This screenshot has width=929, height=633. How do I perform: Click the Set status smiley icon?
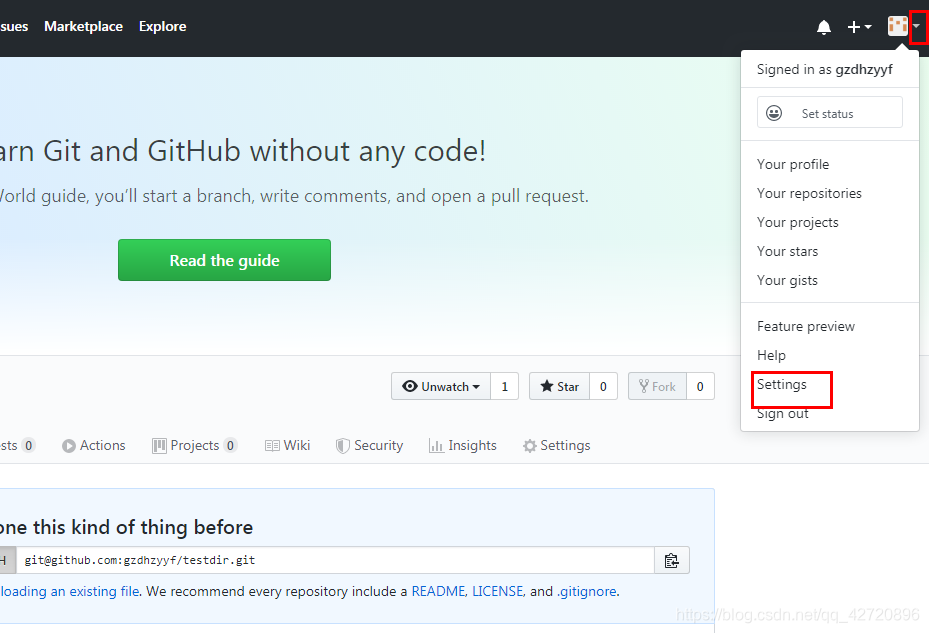774,113
